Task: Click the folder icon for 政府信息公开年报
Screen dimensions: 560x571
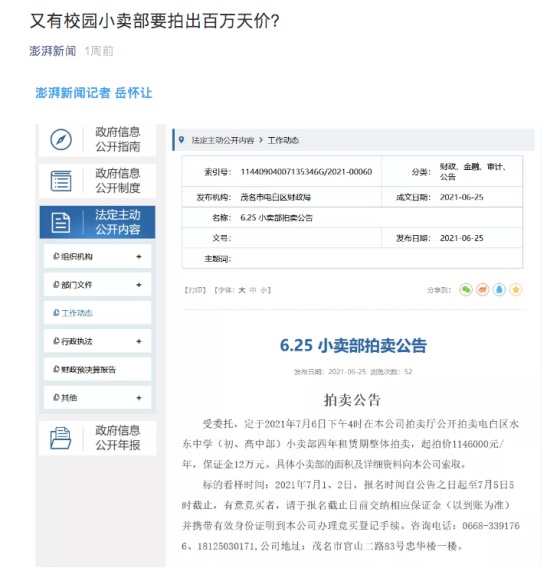Action: click(60, 438)
